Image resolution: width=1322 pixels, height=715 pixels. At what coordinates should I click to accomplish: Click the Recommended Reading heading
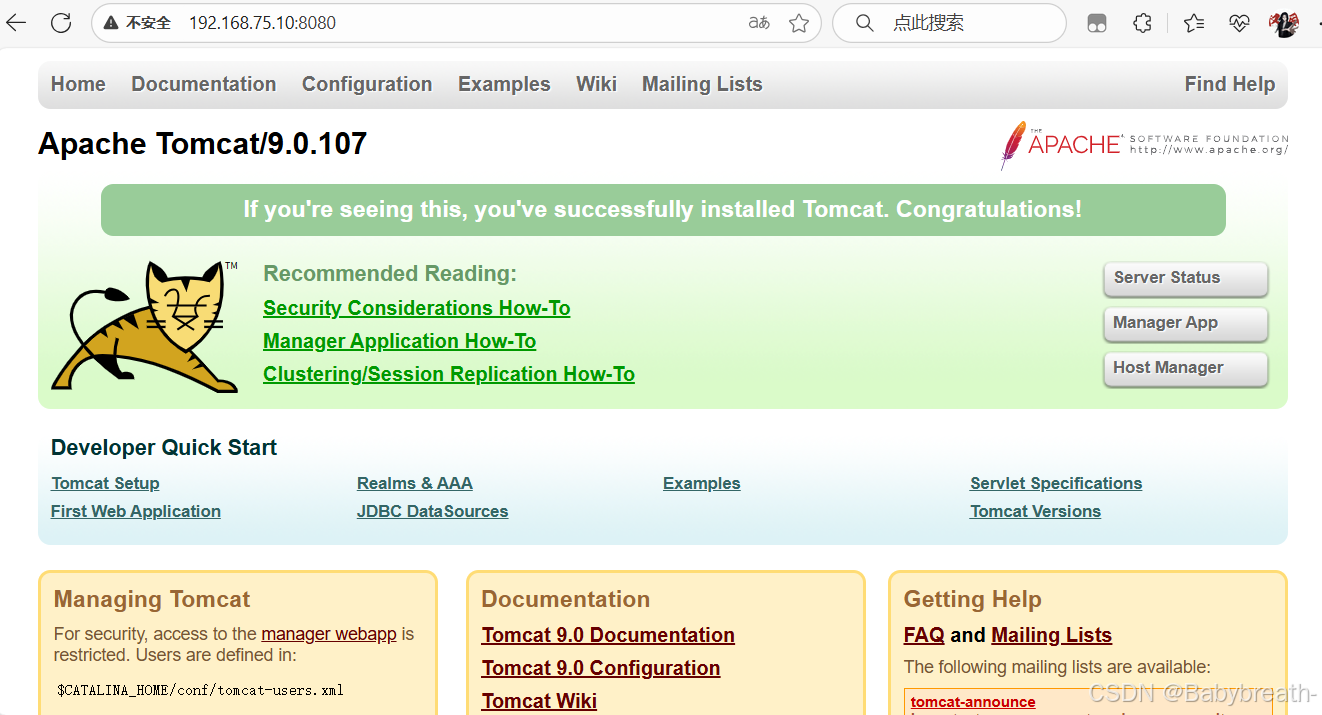(390, 274)
